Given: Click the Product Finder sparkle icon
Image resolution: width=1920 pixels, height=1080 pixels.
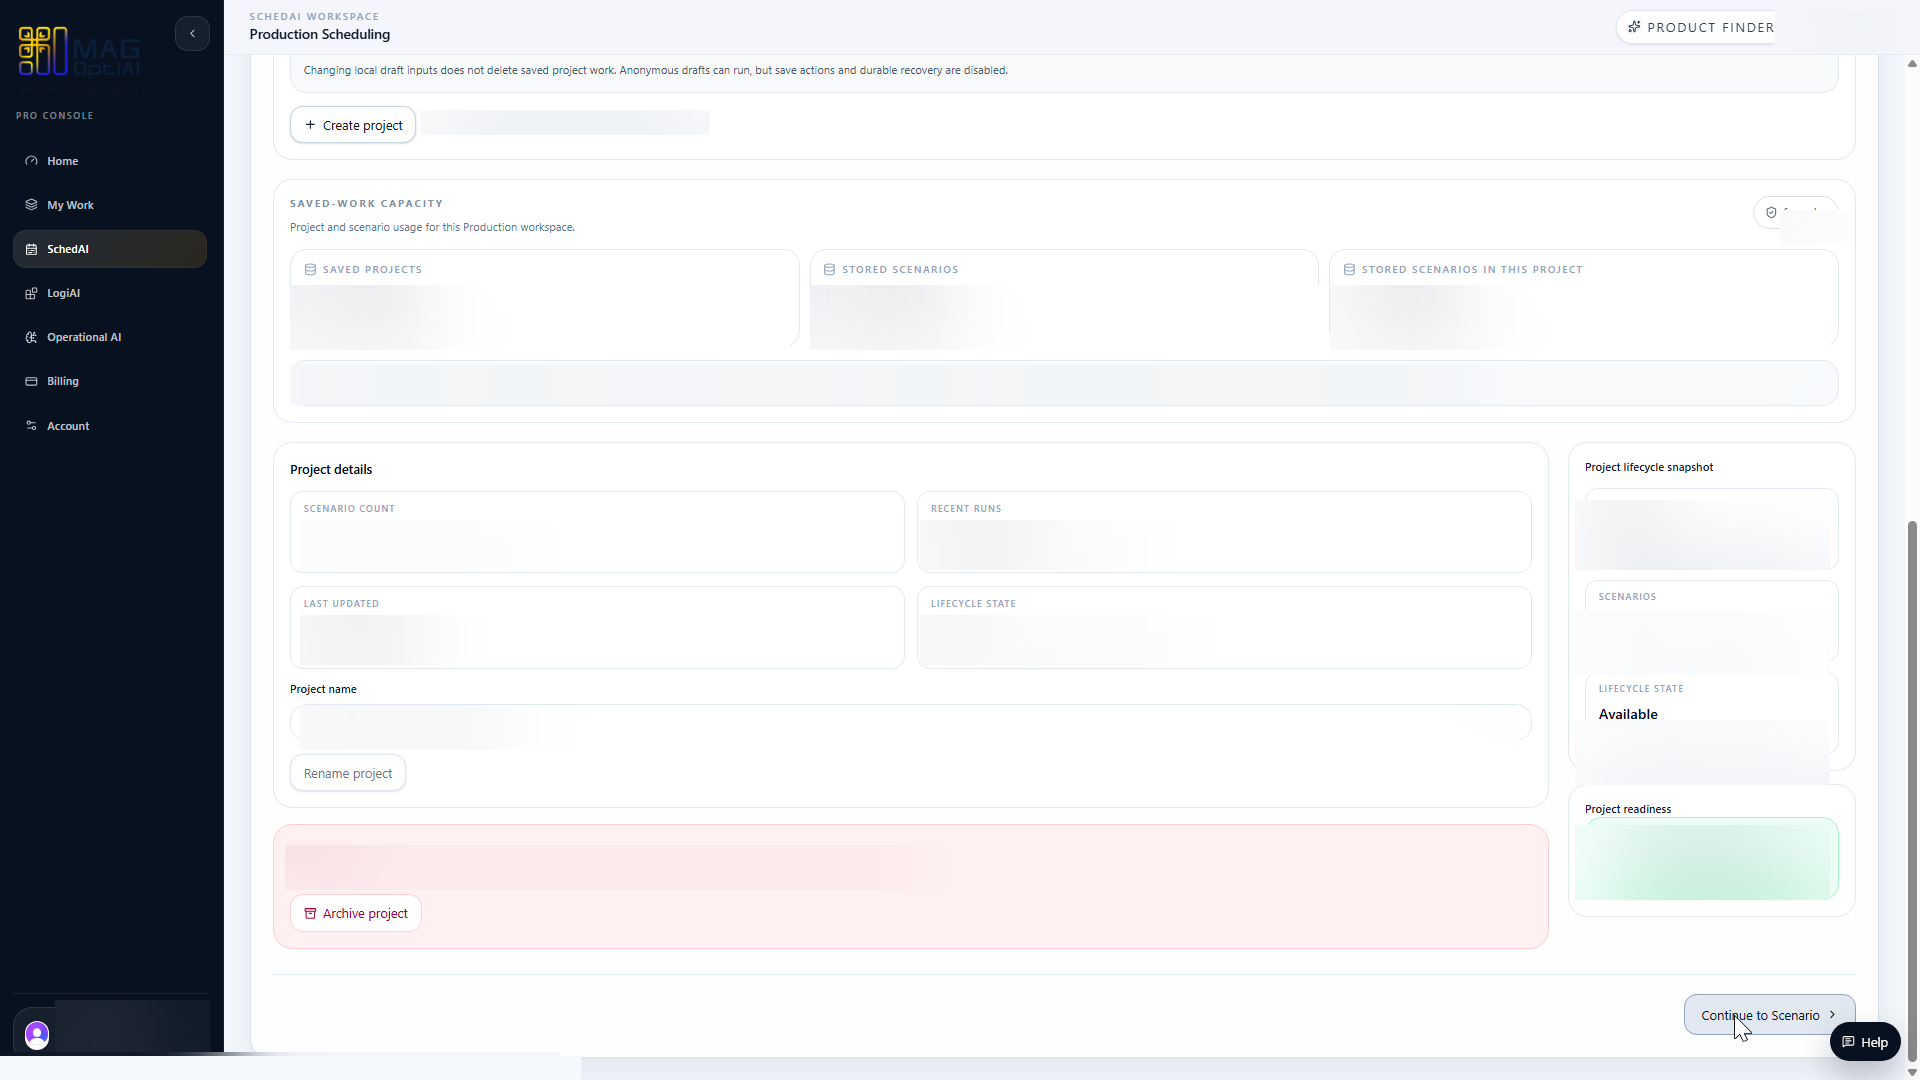Looking at the screenshot, I should pyautogui.click(x=1634, y=27).
